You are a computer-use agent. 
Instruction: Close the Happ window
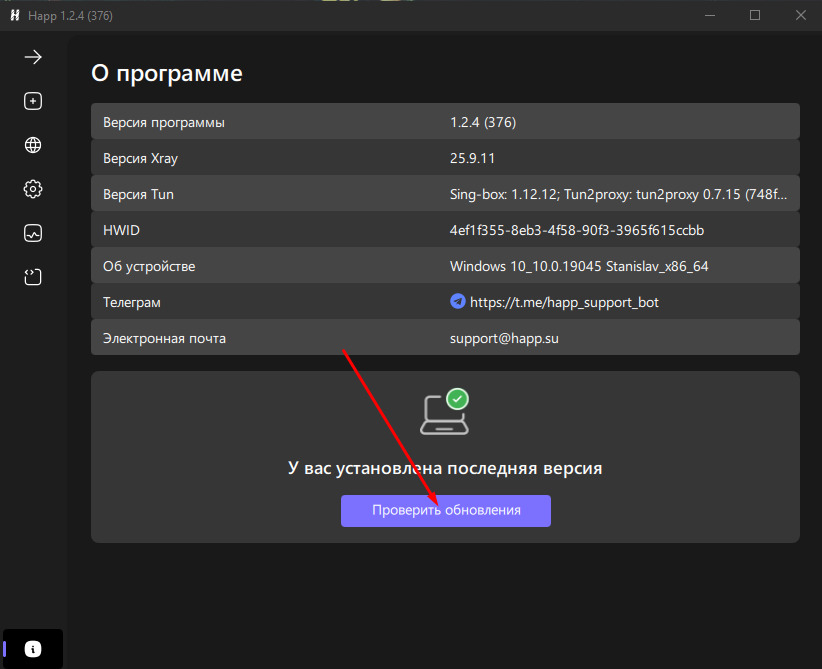pos(801,15)
